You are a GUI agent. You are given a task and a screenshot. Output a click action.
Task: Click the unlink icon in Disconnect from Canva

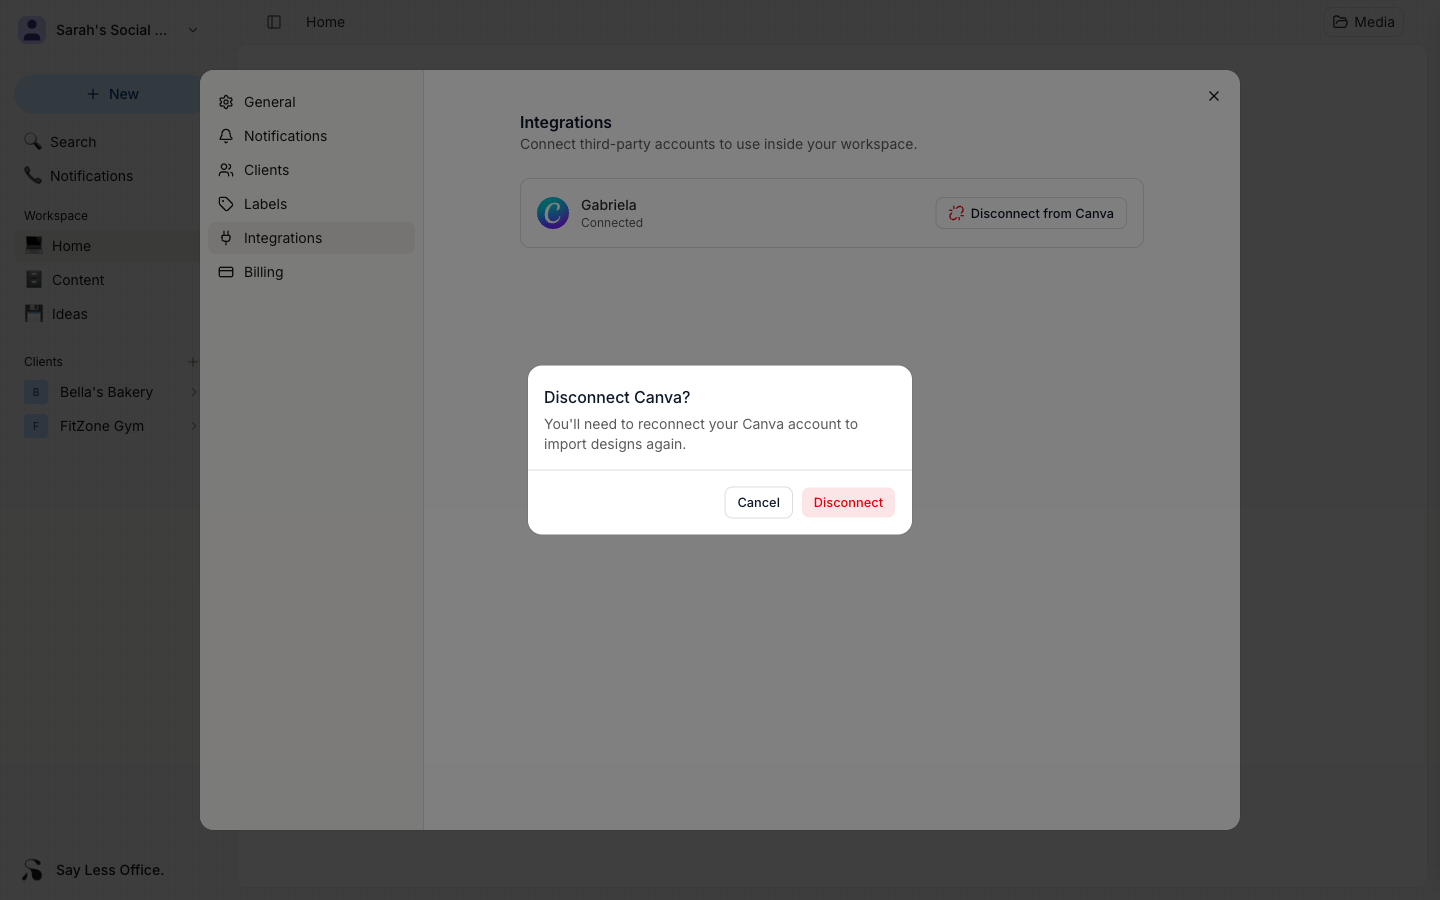pos(956,213)
